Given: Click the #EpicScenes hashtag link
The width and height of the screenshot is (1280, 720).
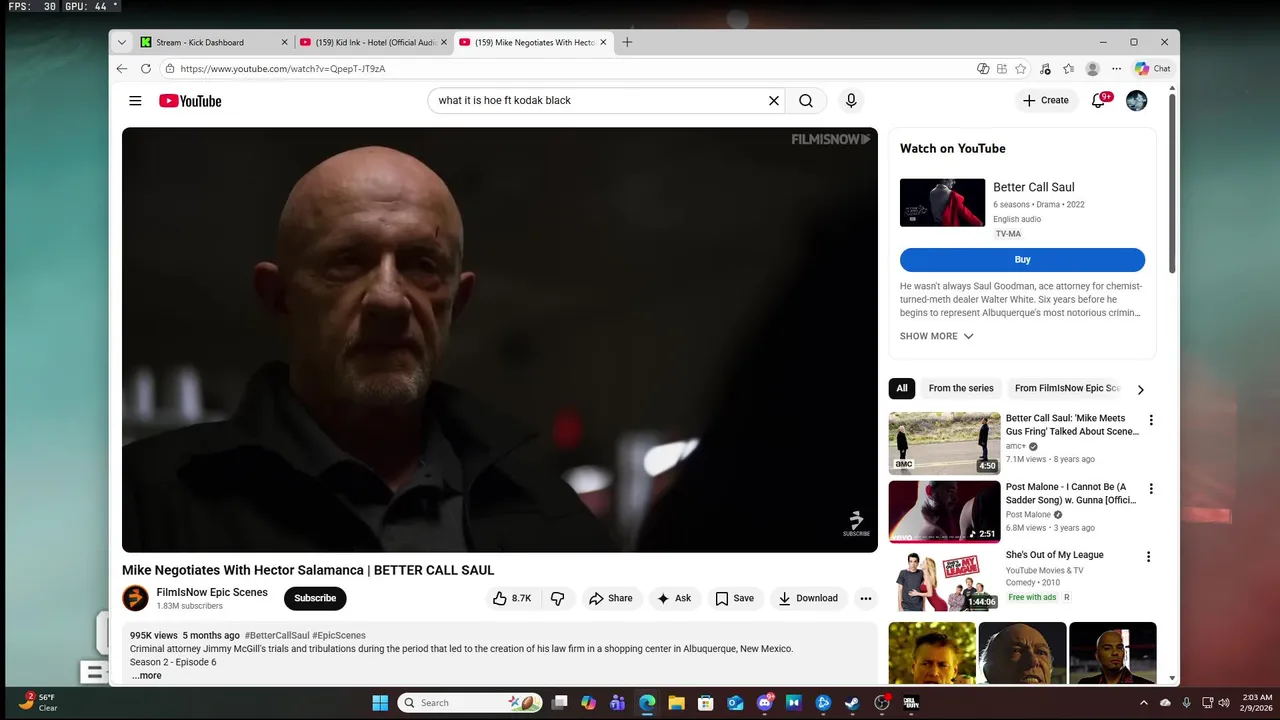Looking at the screenshot, I should coord(339,635).
